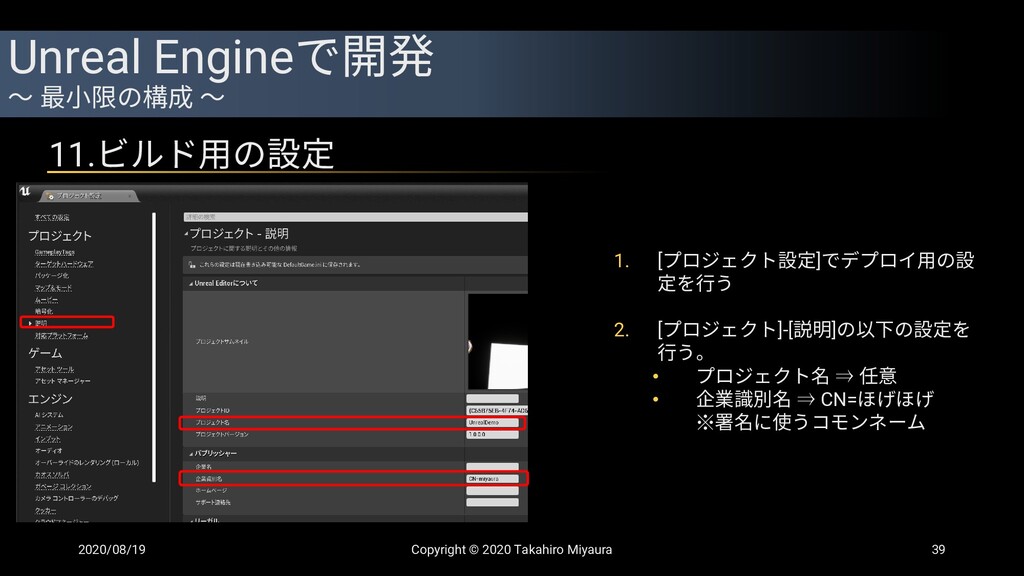Open オーバーライドのレンダリング(ローカル) settings
The width and height of the screenshot is (1024, 576).
pyautogui.click(x=86, y=462)
